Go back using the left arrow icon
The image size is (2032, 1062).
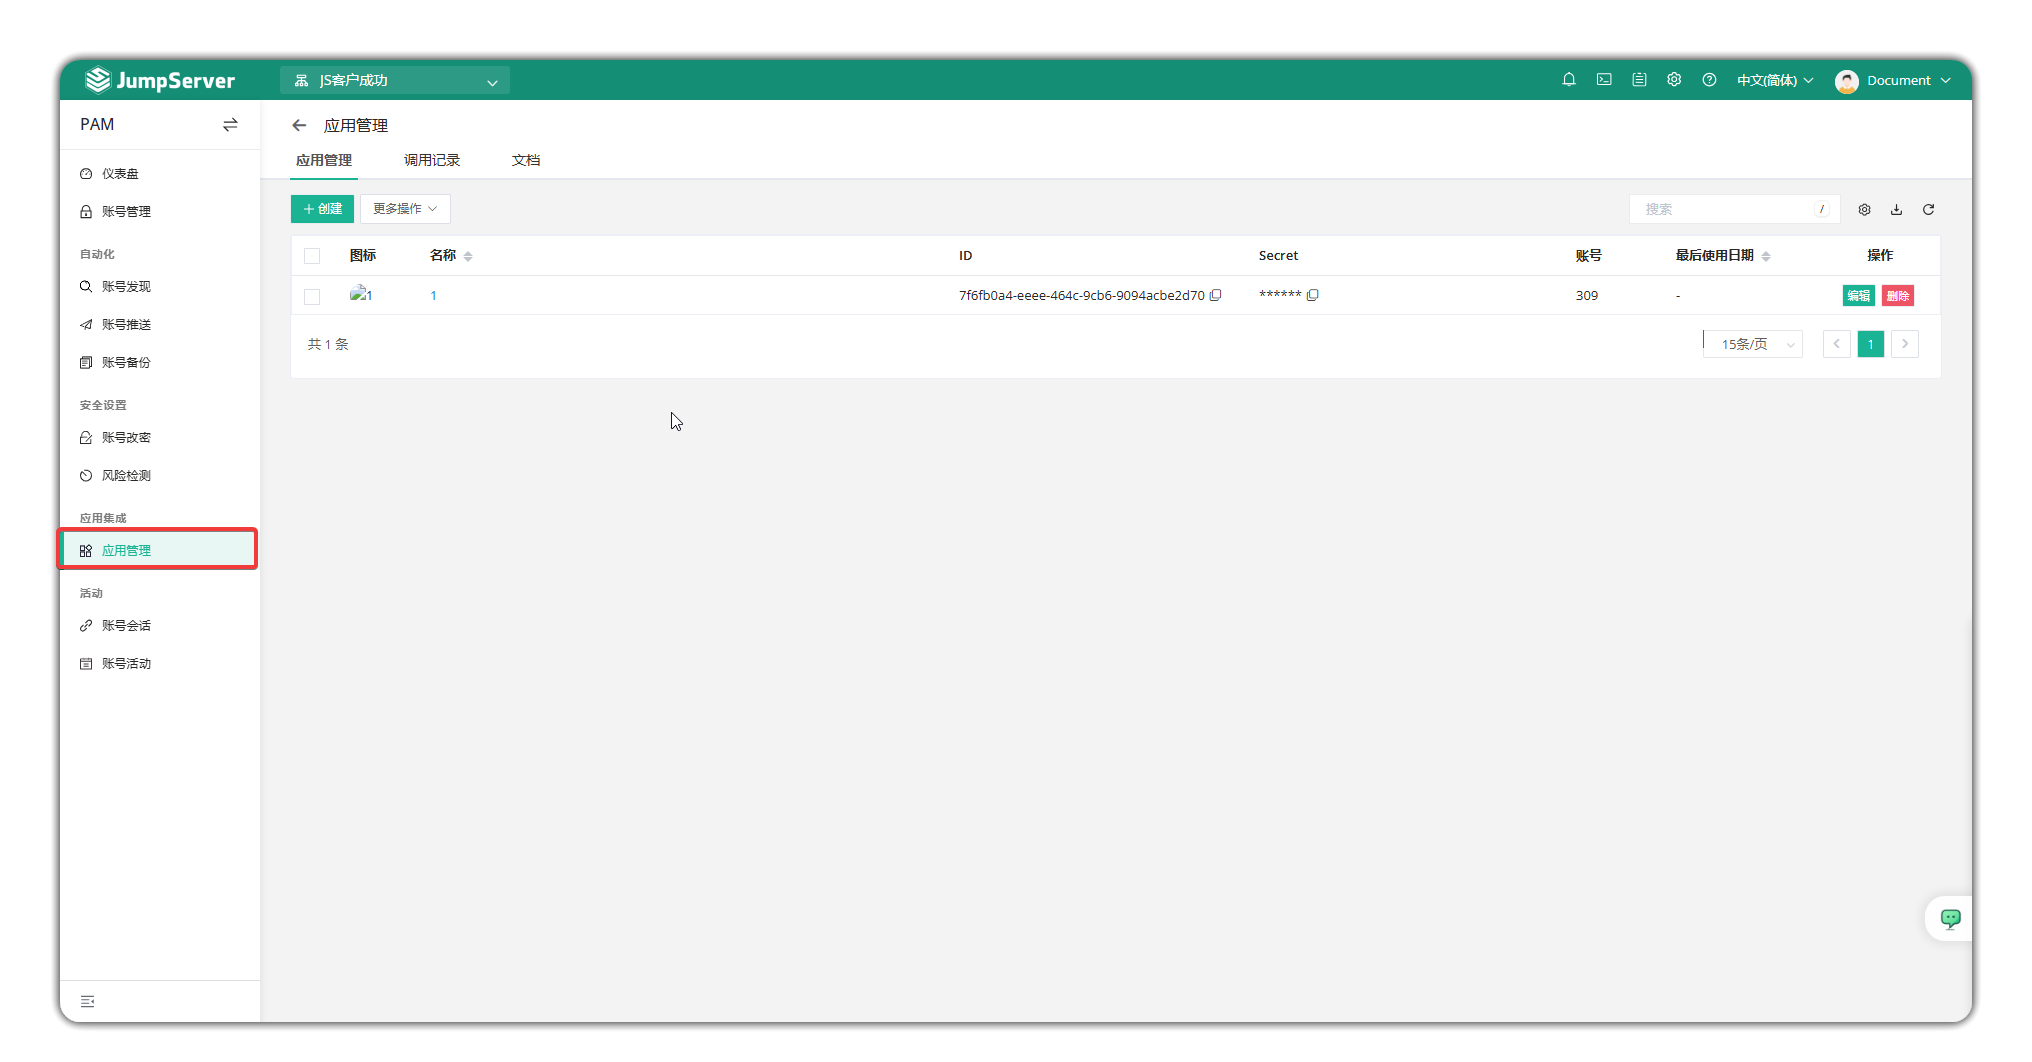299,125
